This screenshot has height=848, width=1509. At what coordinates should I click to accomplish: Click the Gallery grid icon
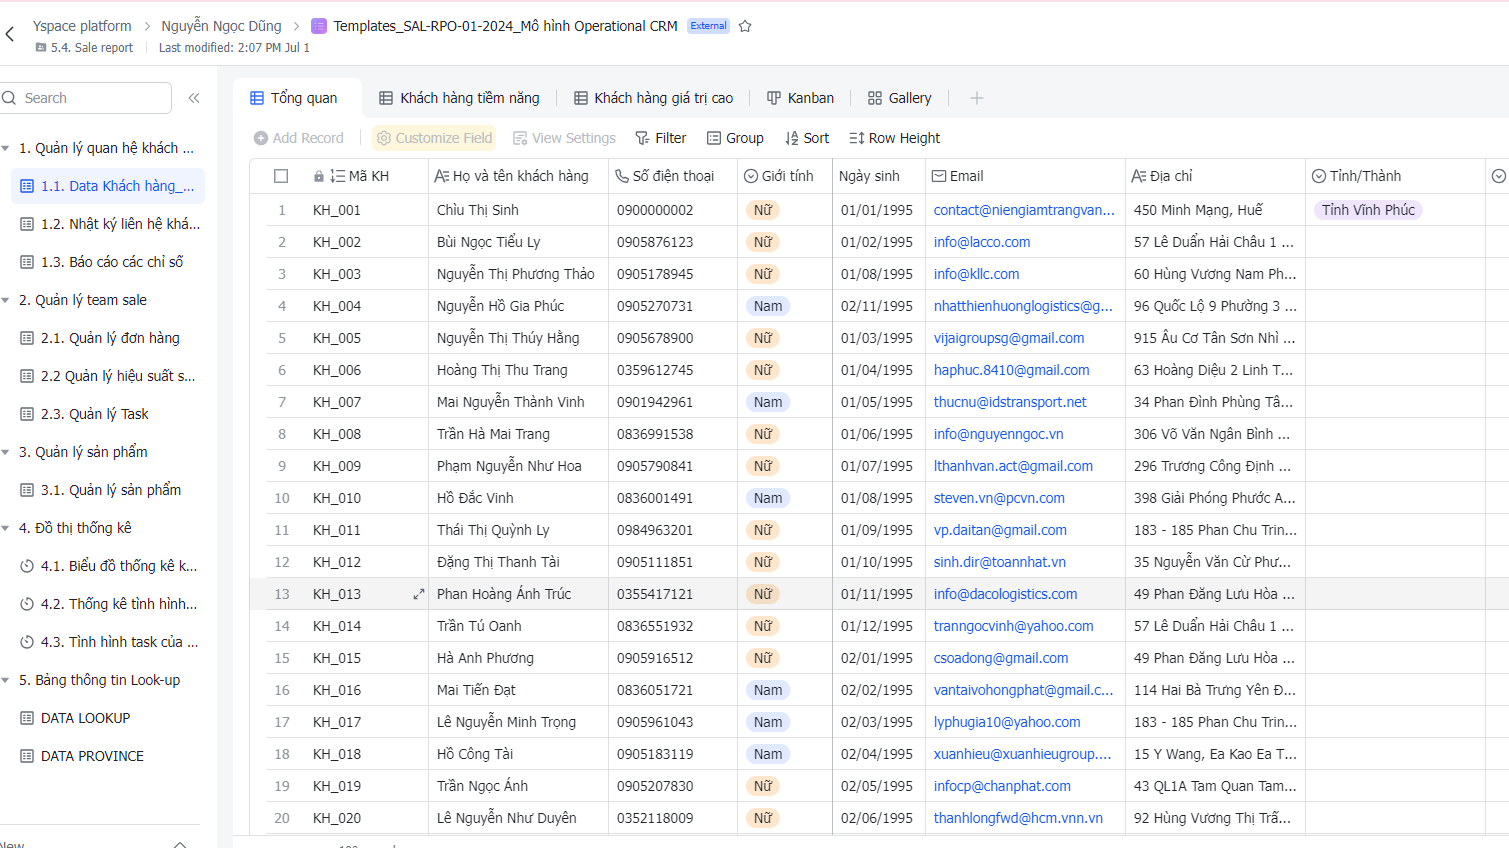tap(875, 98)
